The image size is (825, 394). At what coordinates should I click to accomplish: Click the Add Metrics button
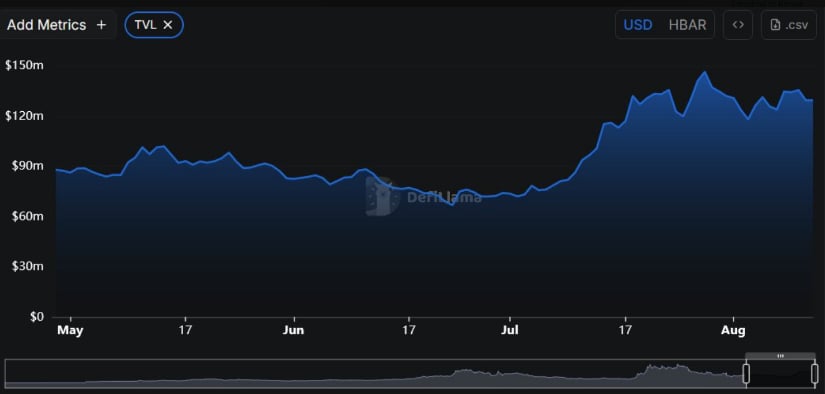pyautogui.click(x=57, y=25)
